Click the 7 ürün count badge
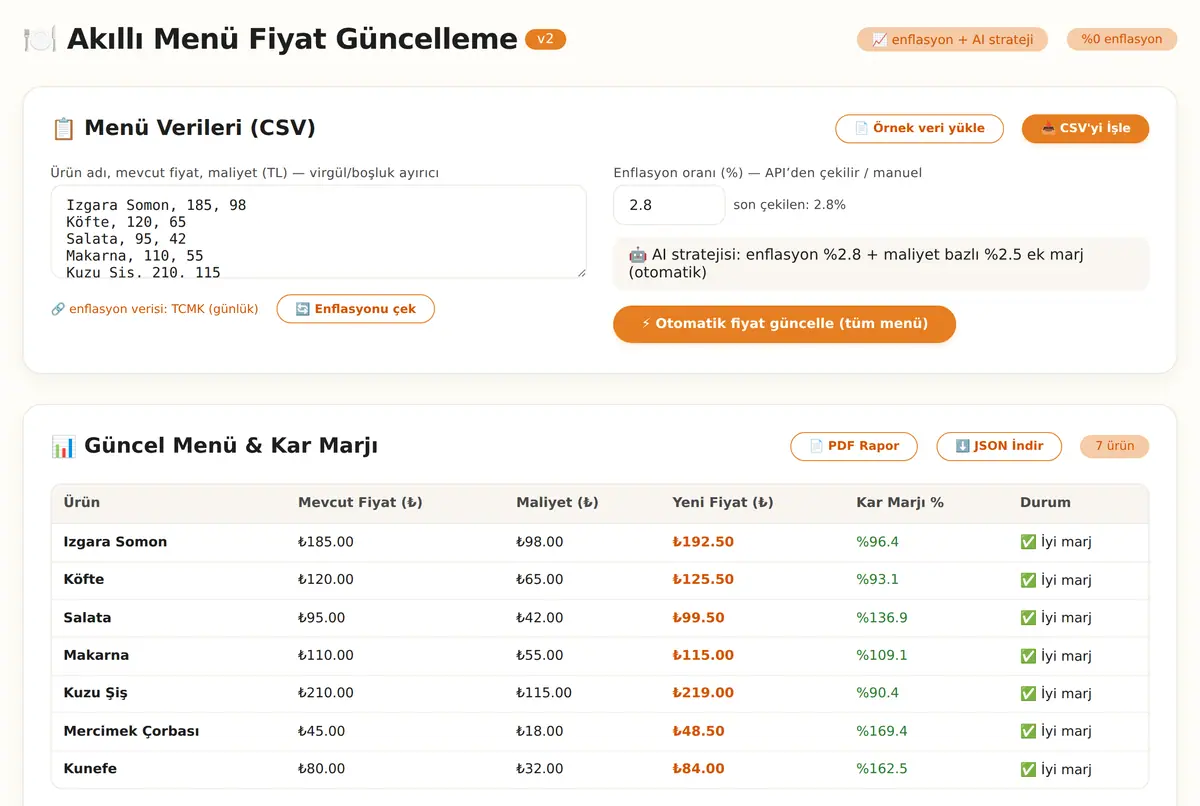The width and height of the screenshot is (1200, 806). pos(1115,446)
